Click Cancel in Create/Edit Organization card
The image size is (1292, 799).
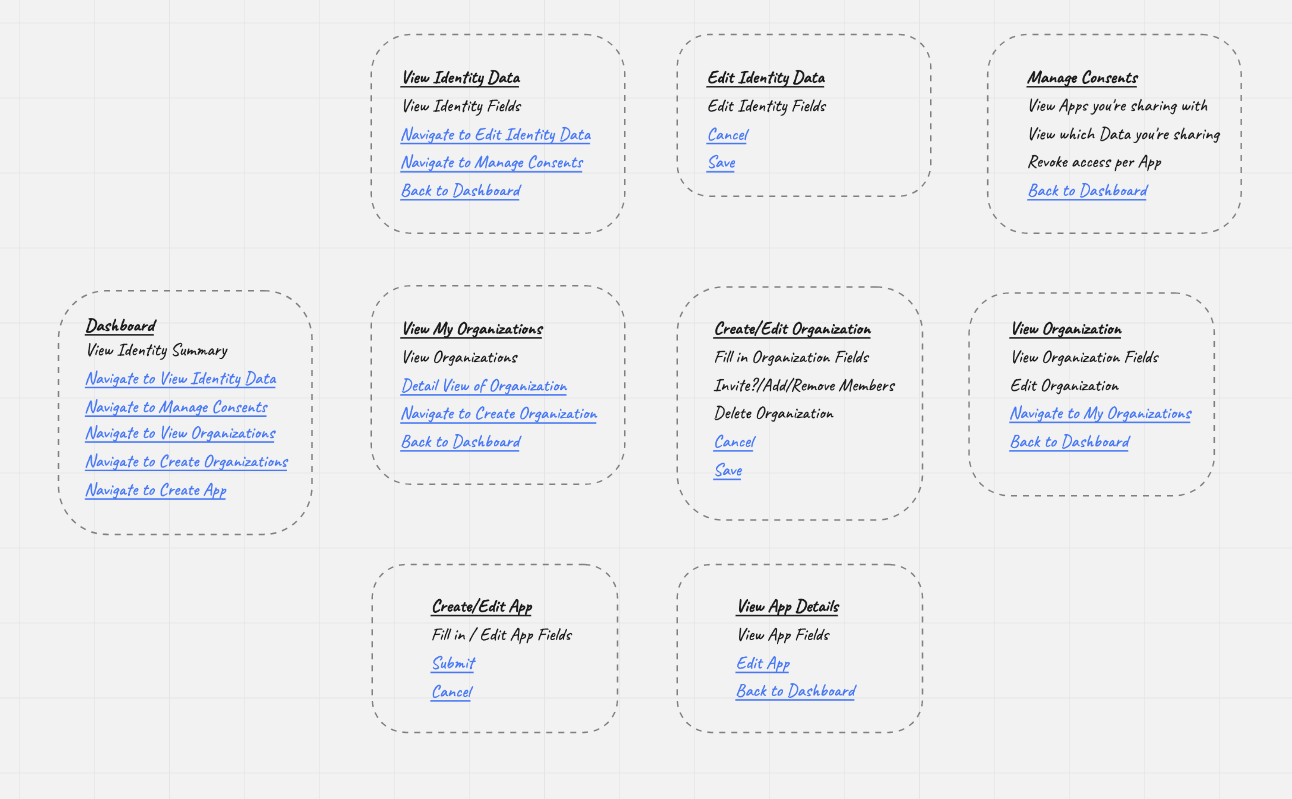pos(734,442)
